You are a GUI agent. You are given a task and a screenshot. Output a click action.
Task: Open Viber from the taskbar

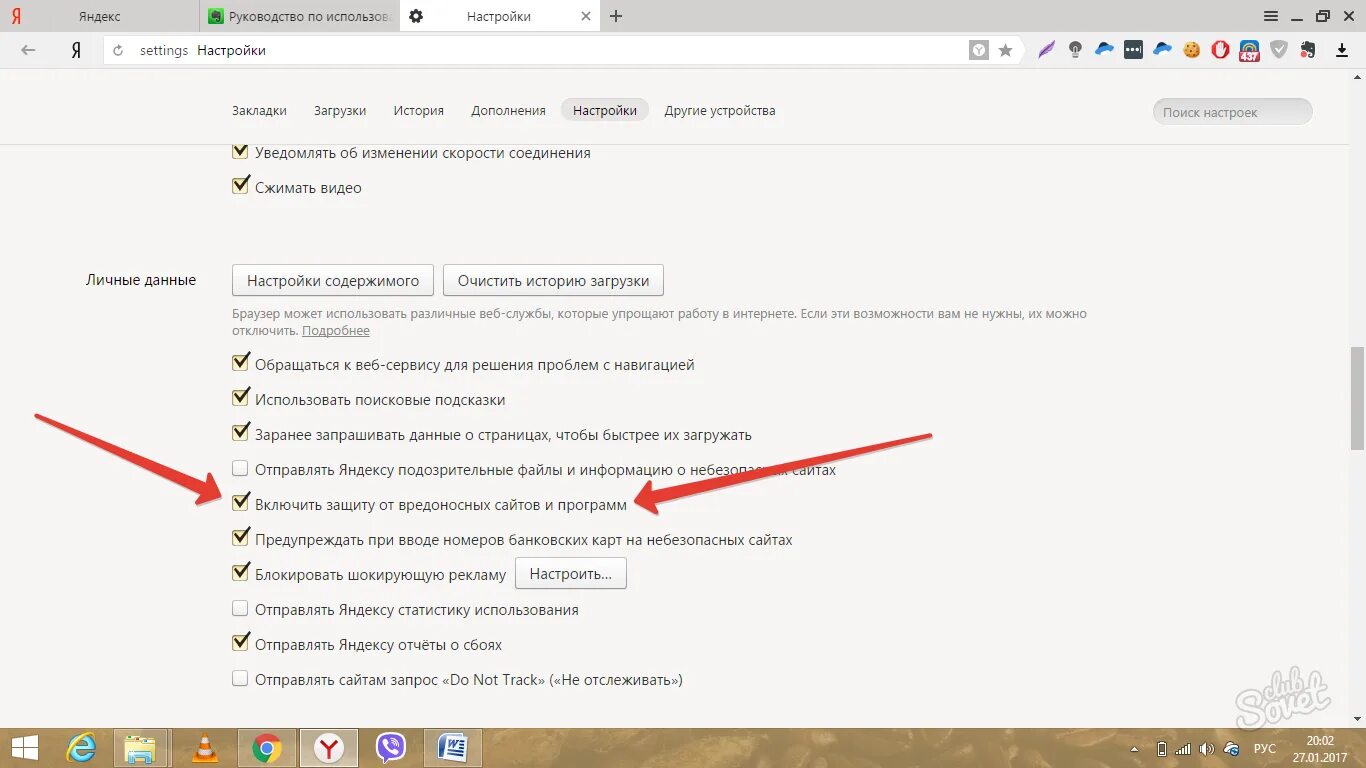point(391,747)
